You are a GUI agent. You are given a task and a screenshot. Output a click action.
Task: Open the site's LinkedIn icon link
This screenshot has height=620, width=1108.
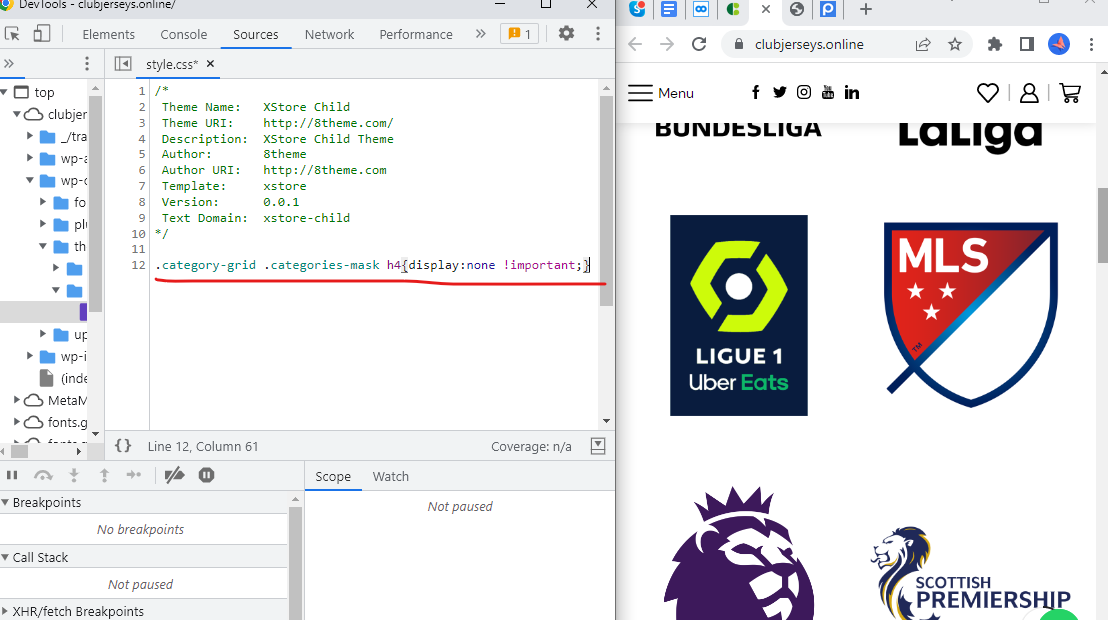coord(851,93)
